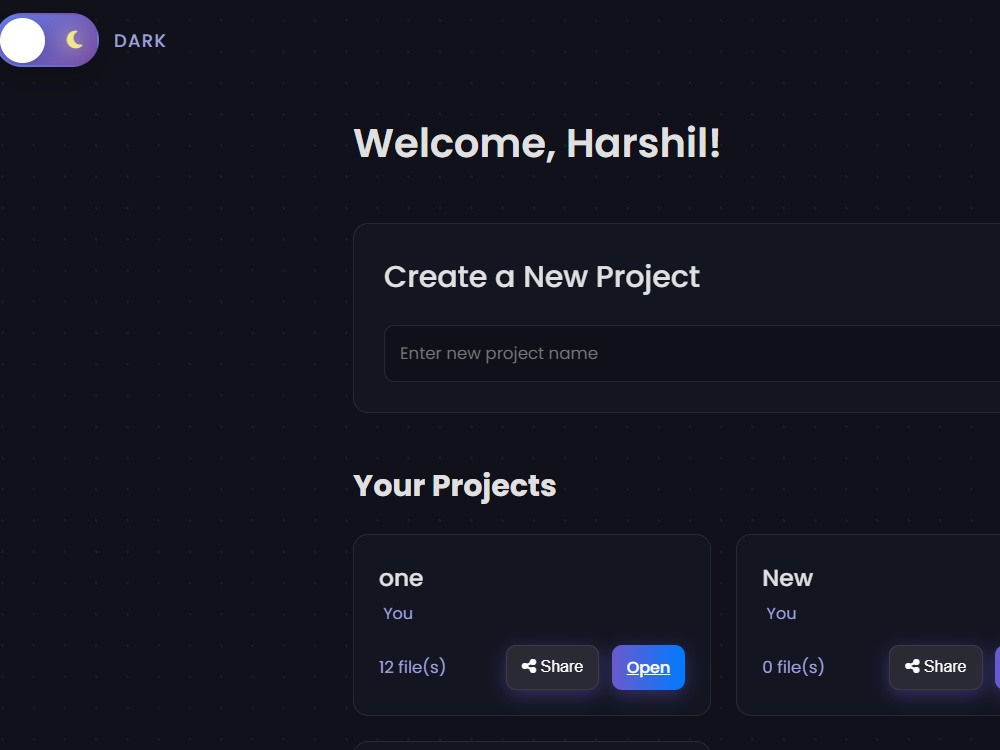Click the Create a New Project heading
Viewport: 1000px width, 750px height.
(x=541, y=277)
